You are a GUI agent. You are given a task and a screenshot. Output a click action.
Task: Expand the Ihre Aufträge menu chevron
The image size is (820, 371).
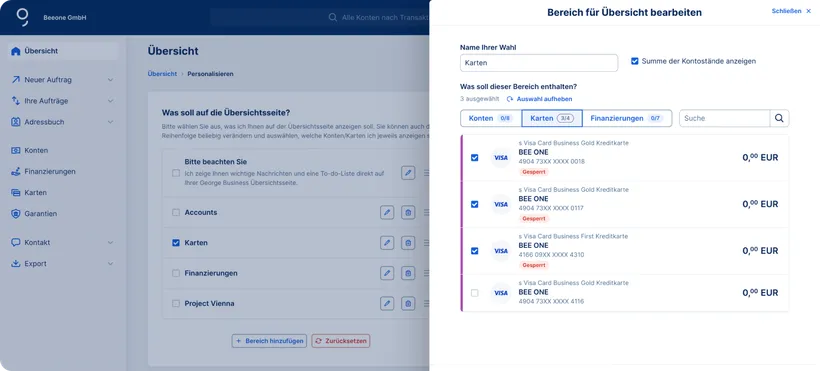pos(110,101)
